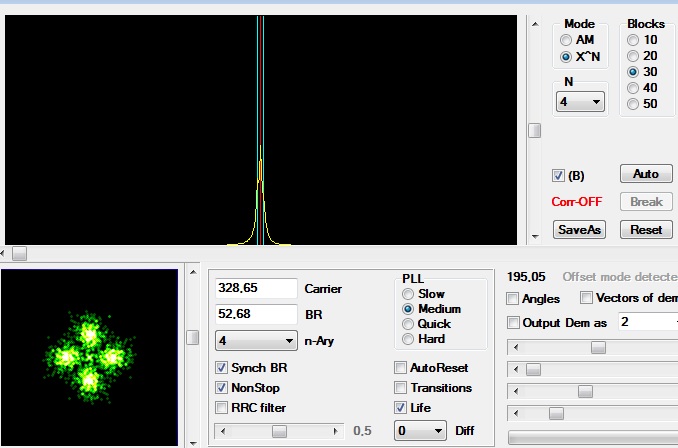Image resolution: width=678 pixels, height=448 pixels.
Task: Enable the Output Dem as checkbox
Action: tap(513, 323)
